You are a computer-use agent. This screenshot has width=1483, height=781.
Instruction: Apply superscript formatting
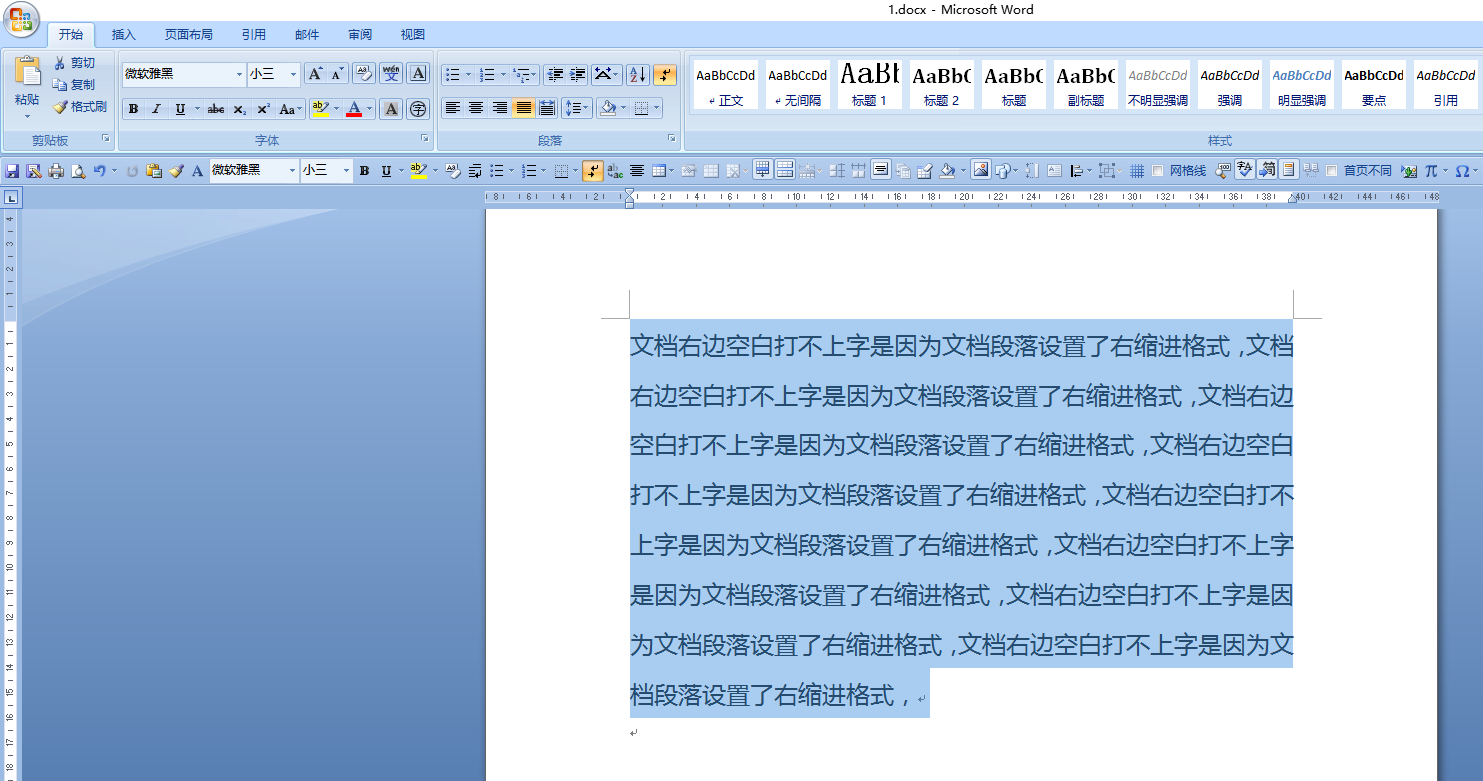coord(263,109)
